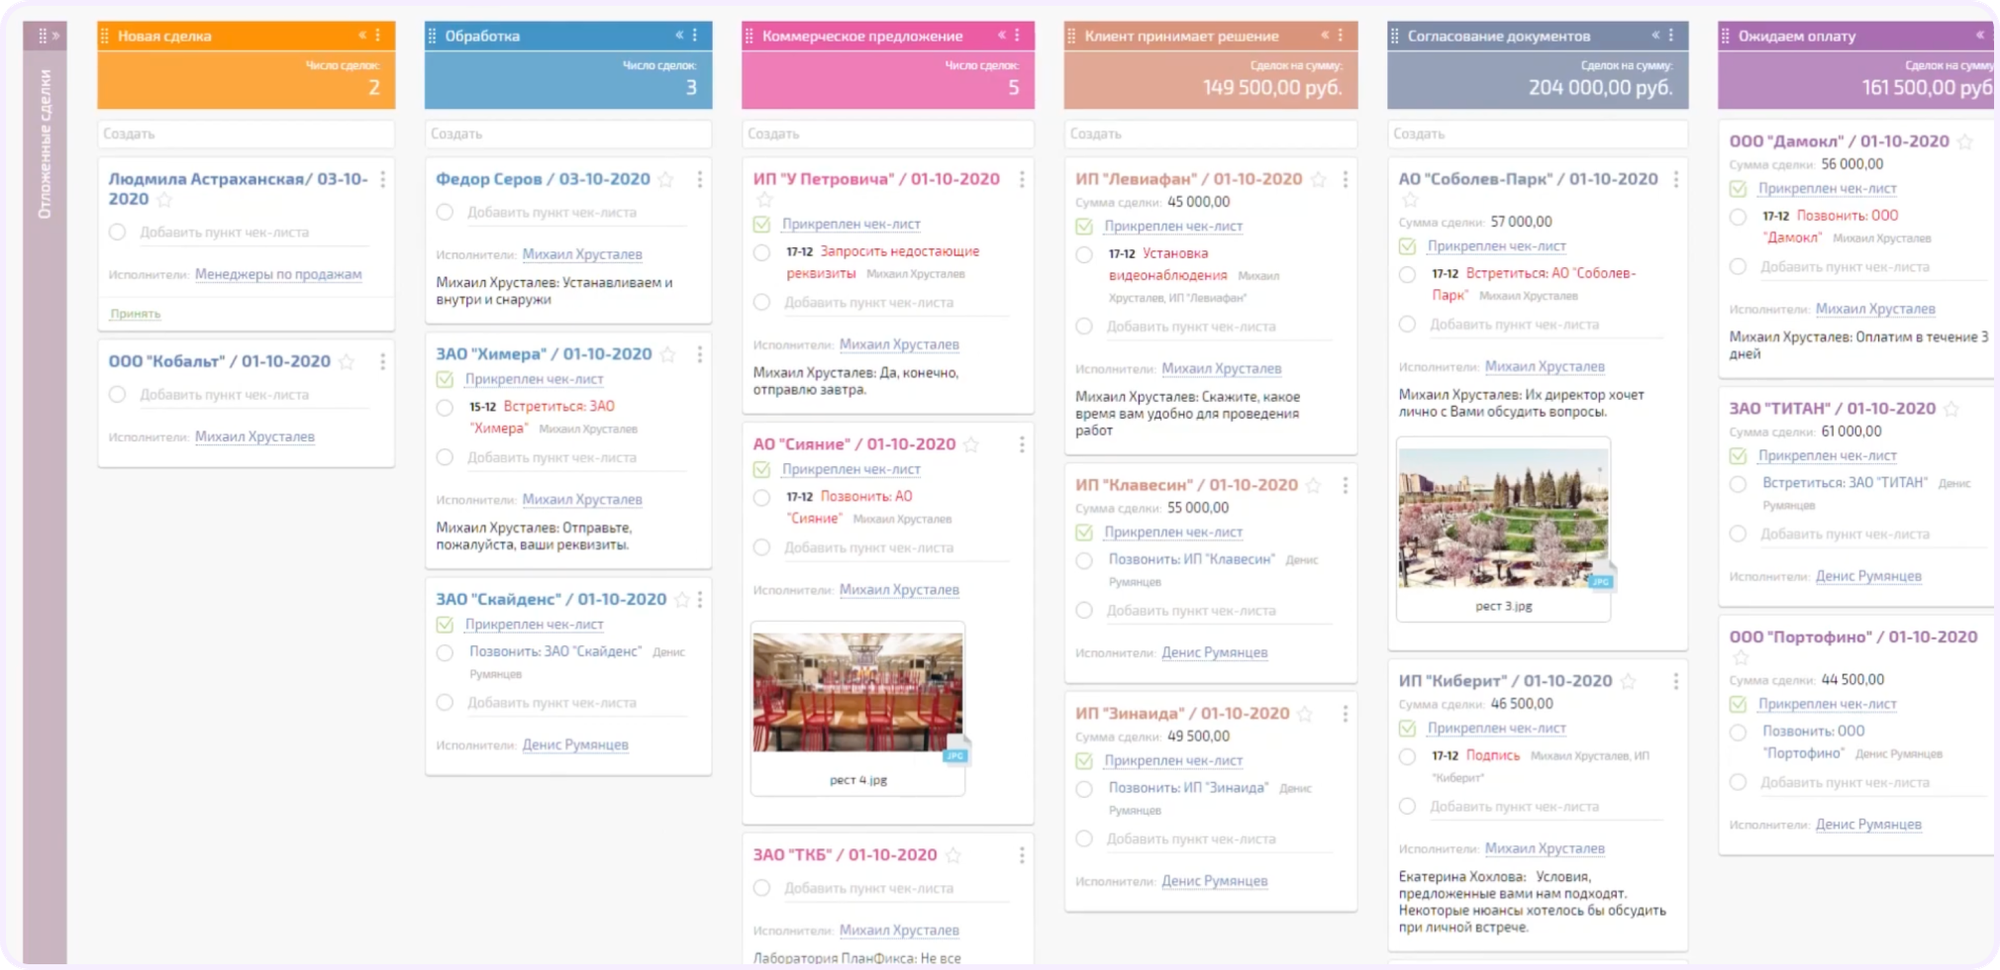Open the АО "Соболев-Парк" card menu

pos(1676,180)
